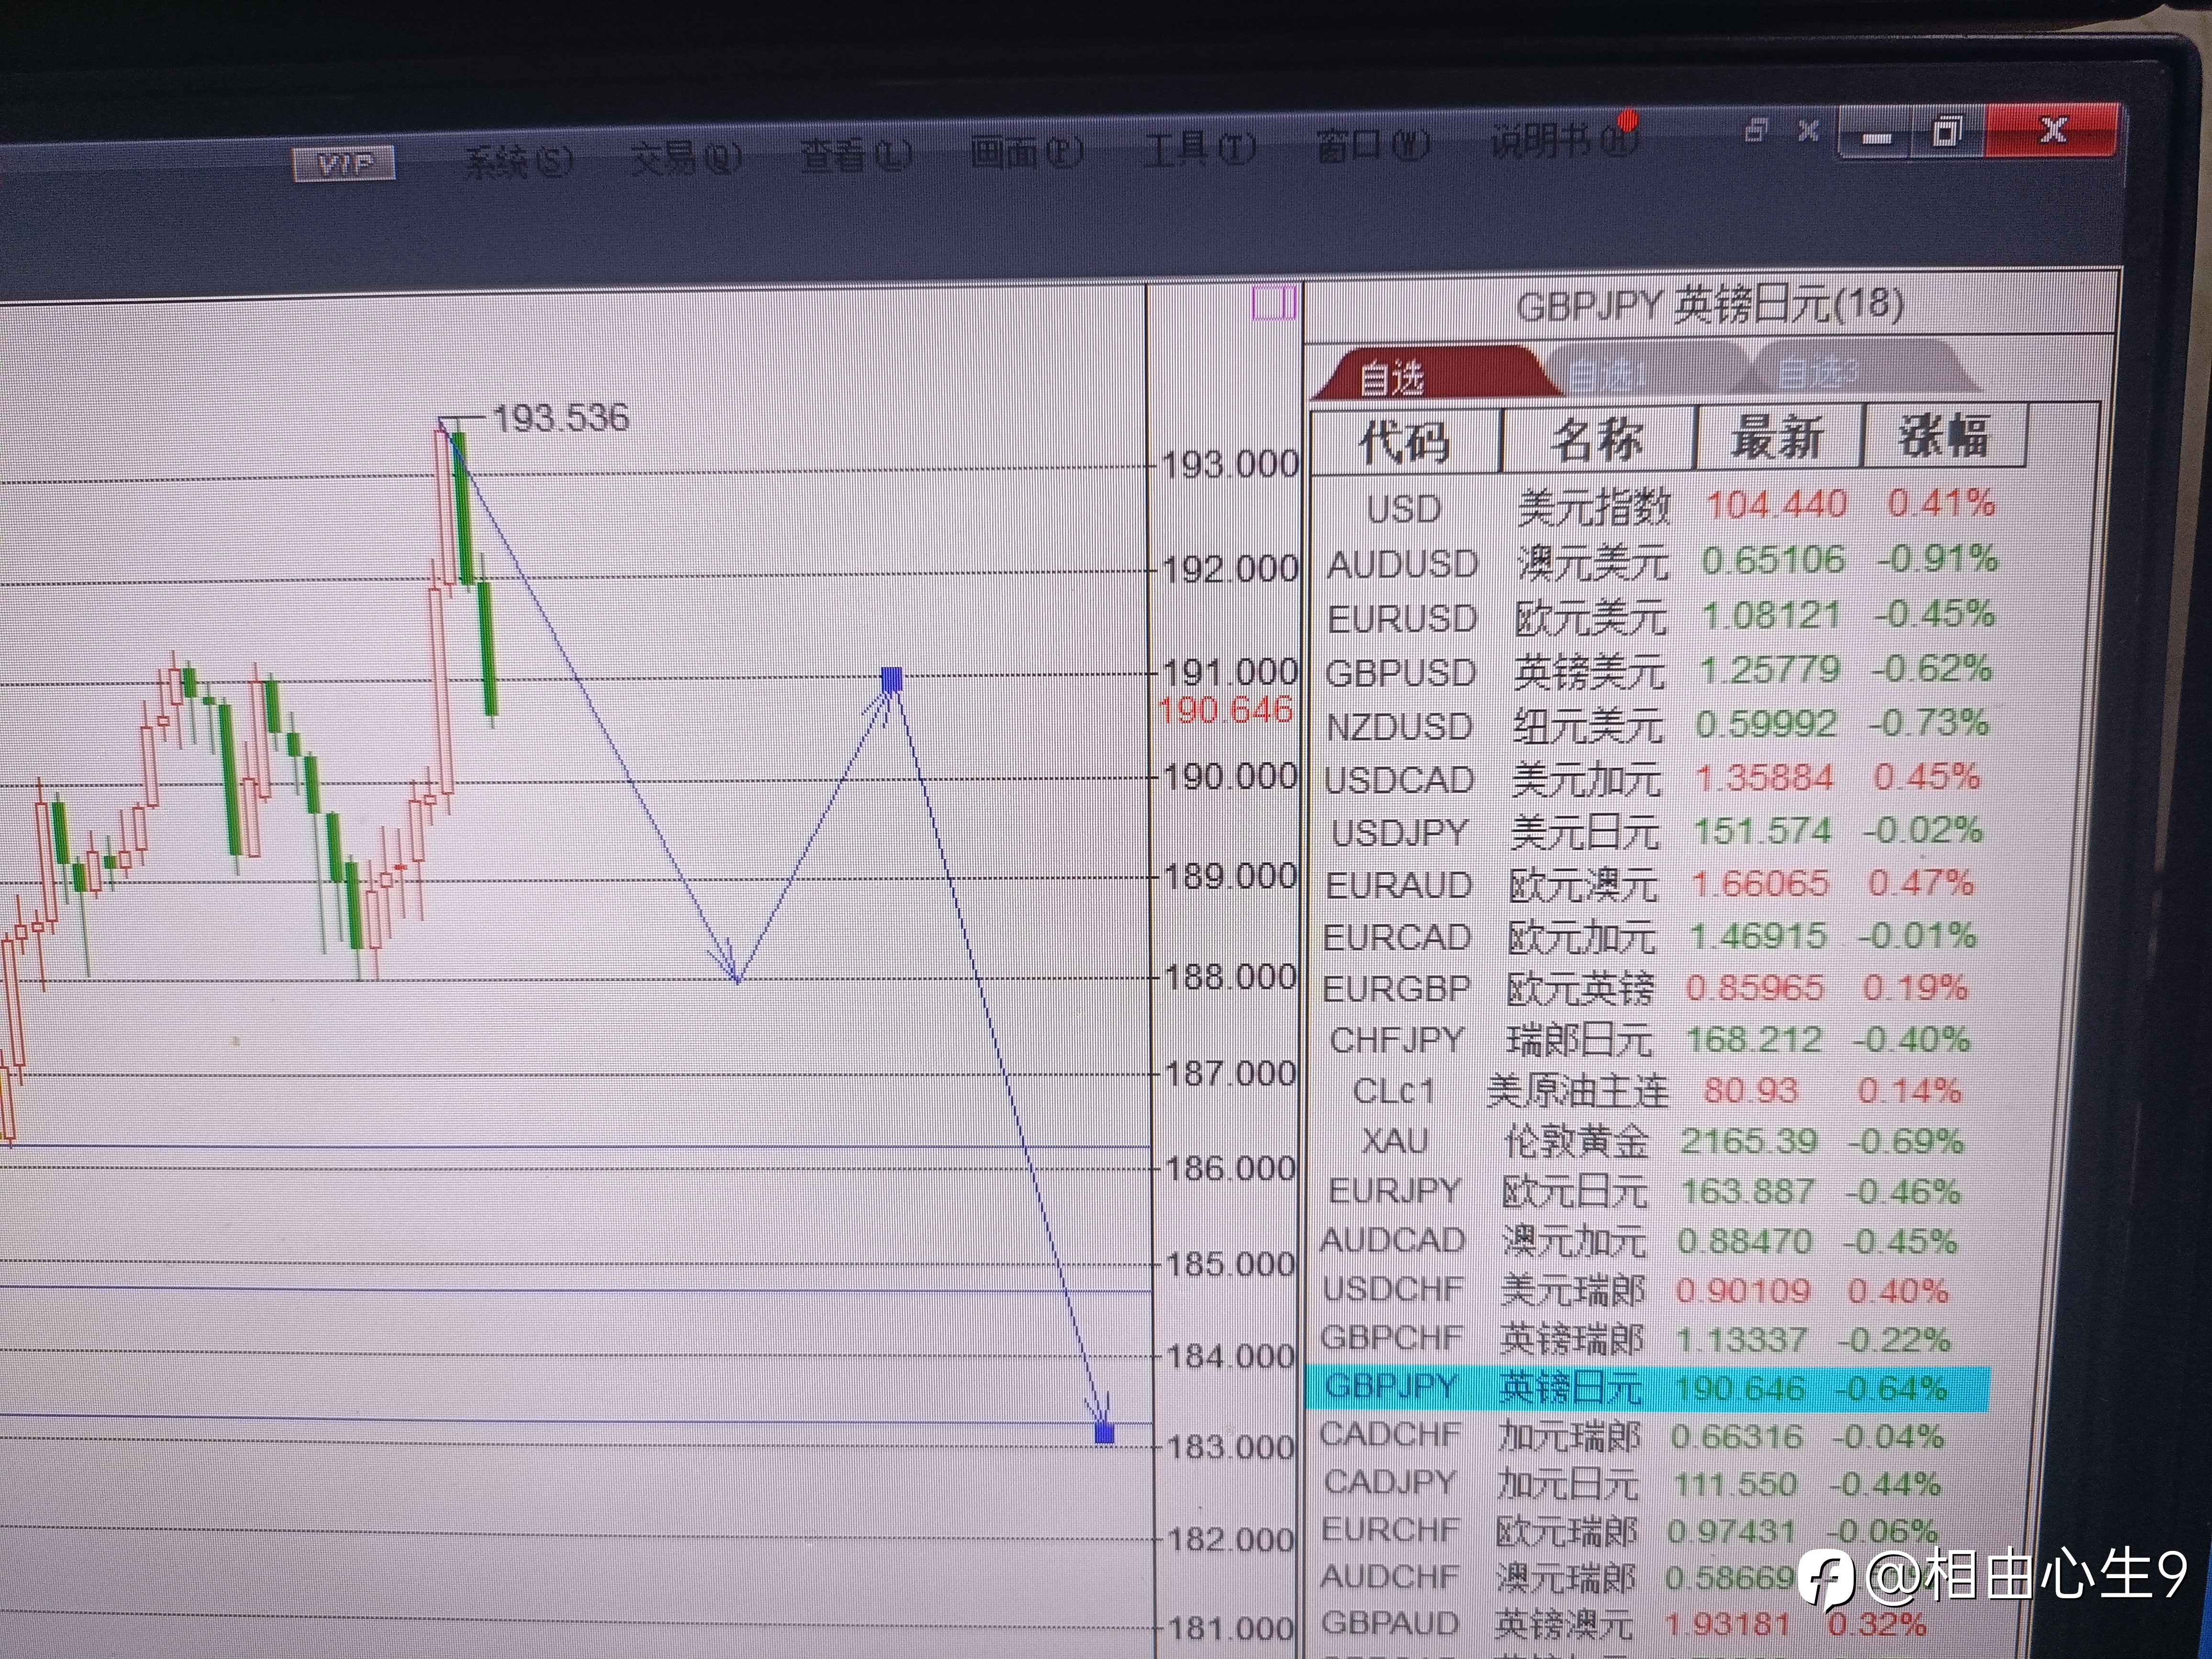
Task: Click the 0.47% EURAUD change value
Action: pos(1921,883)
